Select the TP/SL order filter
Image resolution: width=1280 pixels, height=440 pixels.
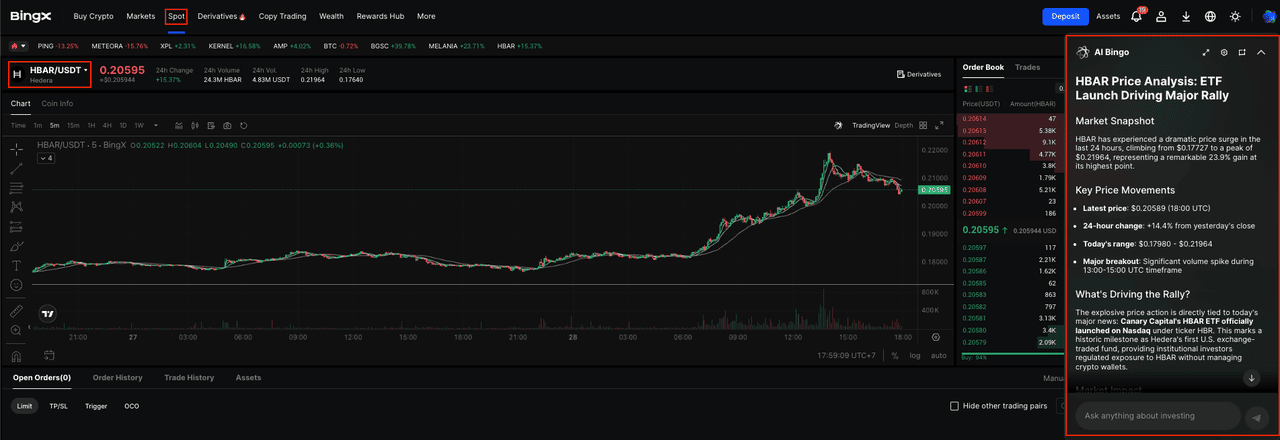59,406
